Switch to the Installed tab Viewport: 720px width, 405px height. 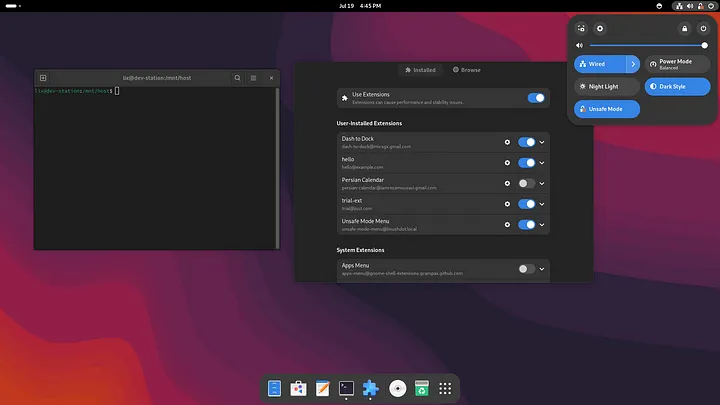point(420,70)
